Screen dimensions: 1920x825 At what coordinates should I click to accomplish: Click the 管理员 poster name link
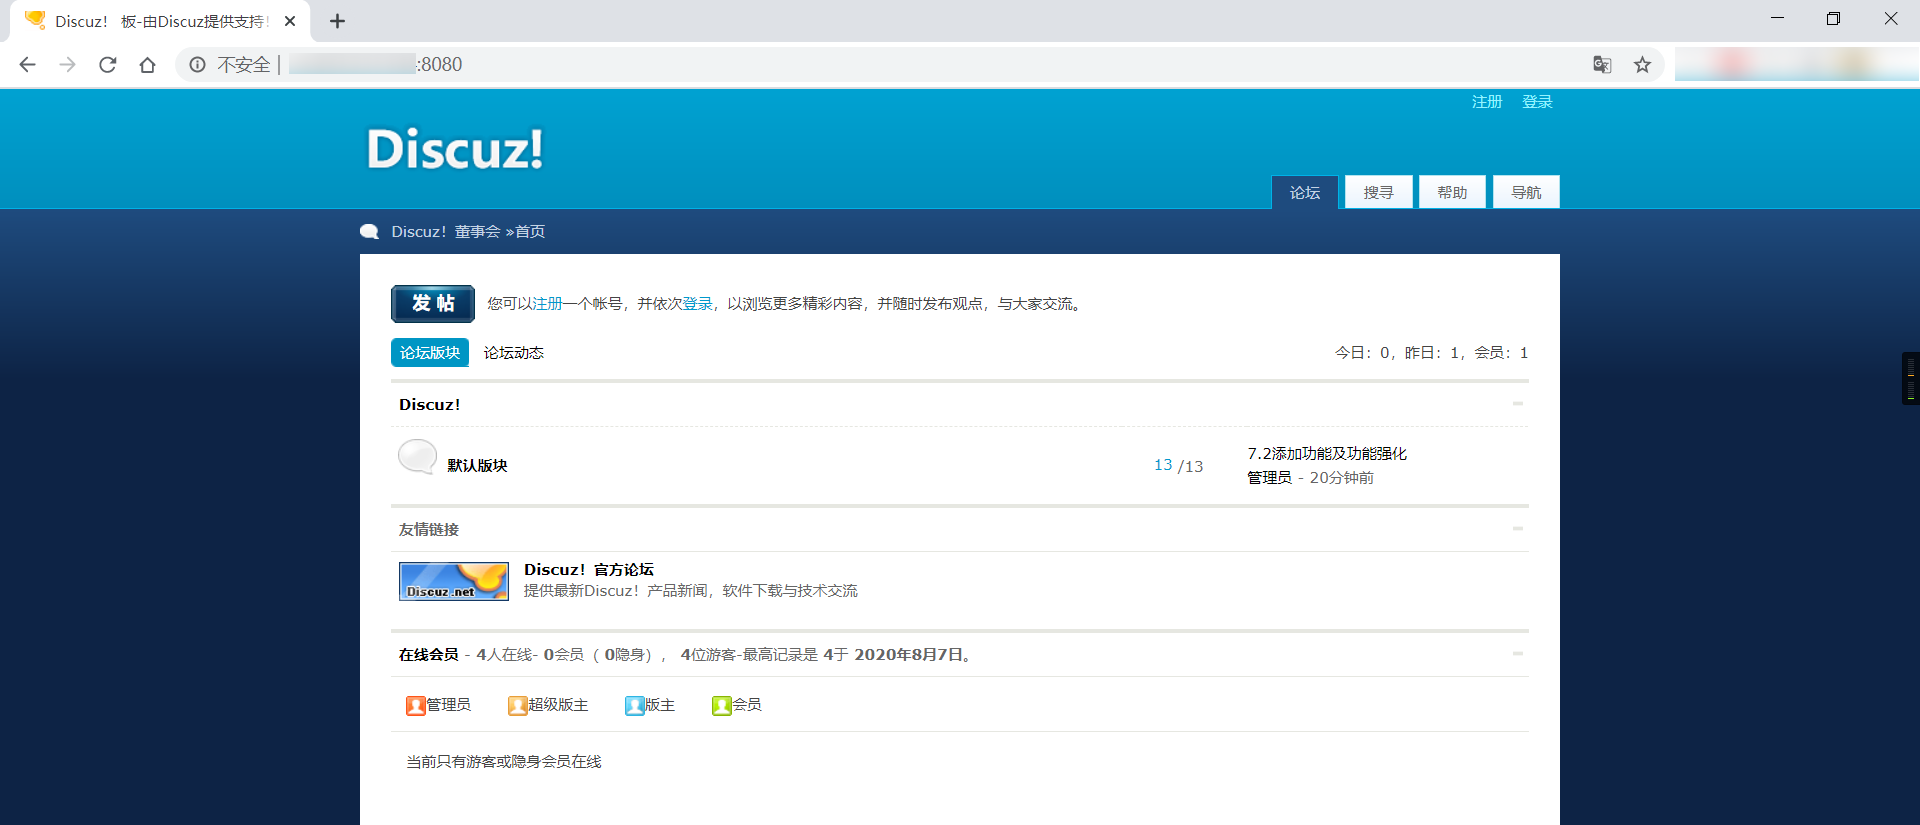click(1269, 478)
